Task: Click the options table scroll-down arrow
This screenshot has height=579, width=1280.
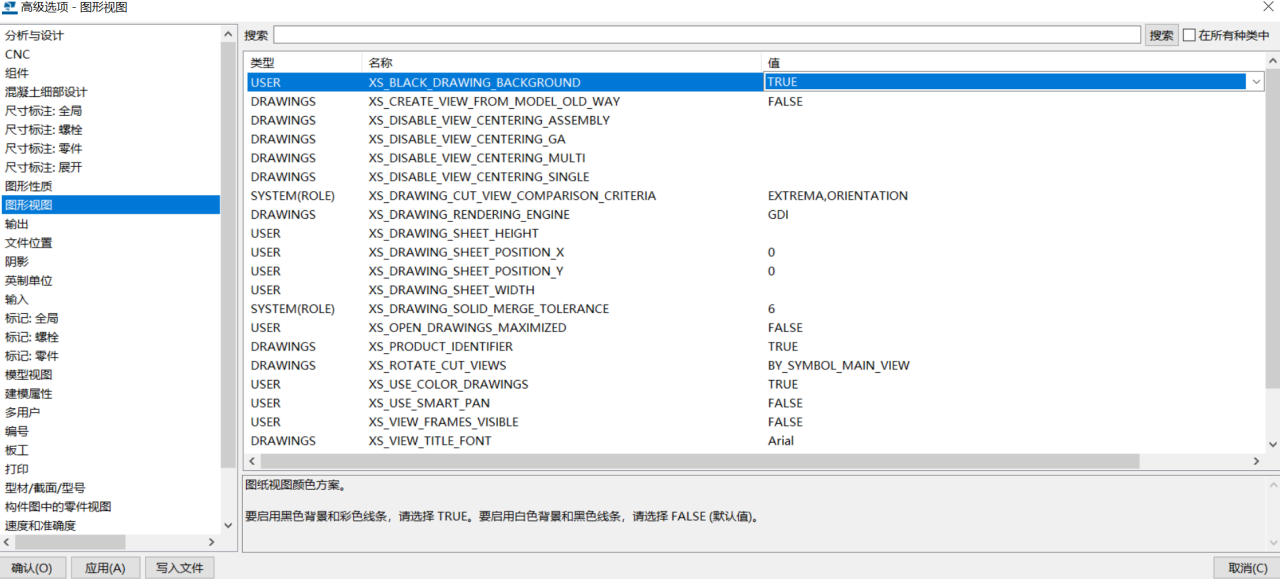Action: pyautogui.click(x=1272, y=444)
